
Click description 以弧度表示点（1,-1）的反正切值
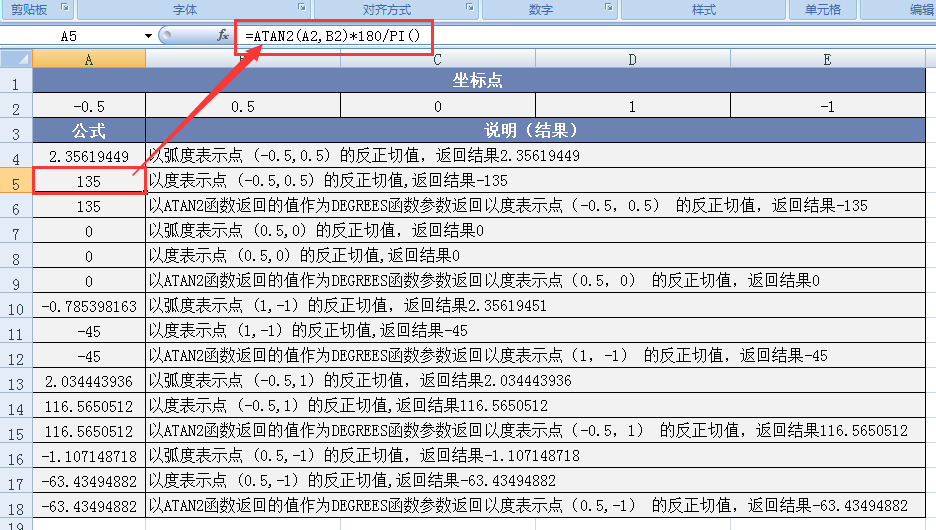pos(535,307)
